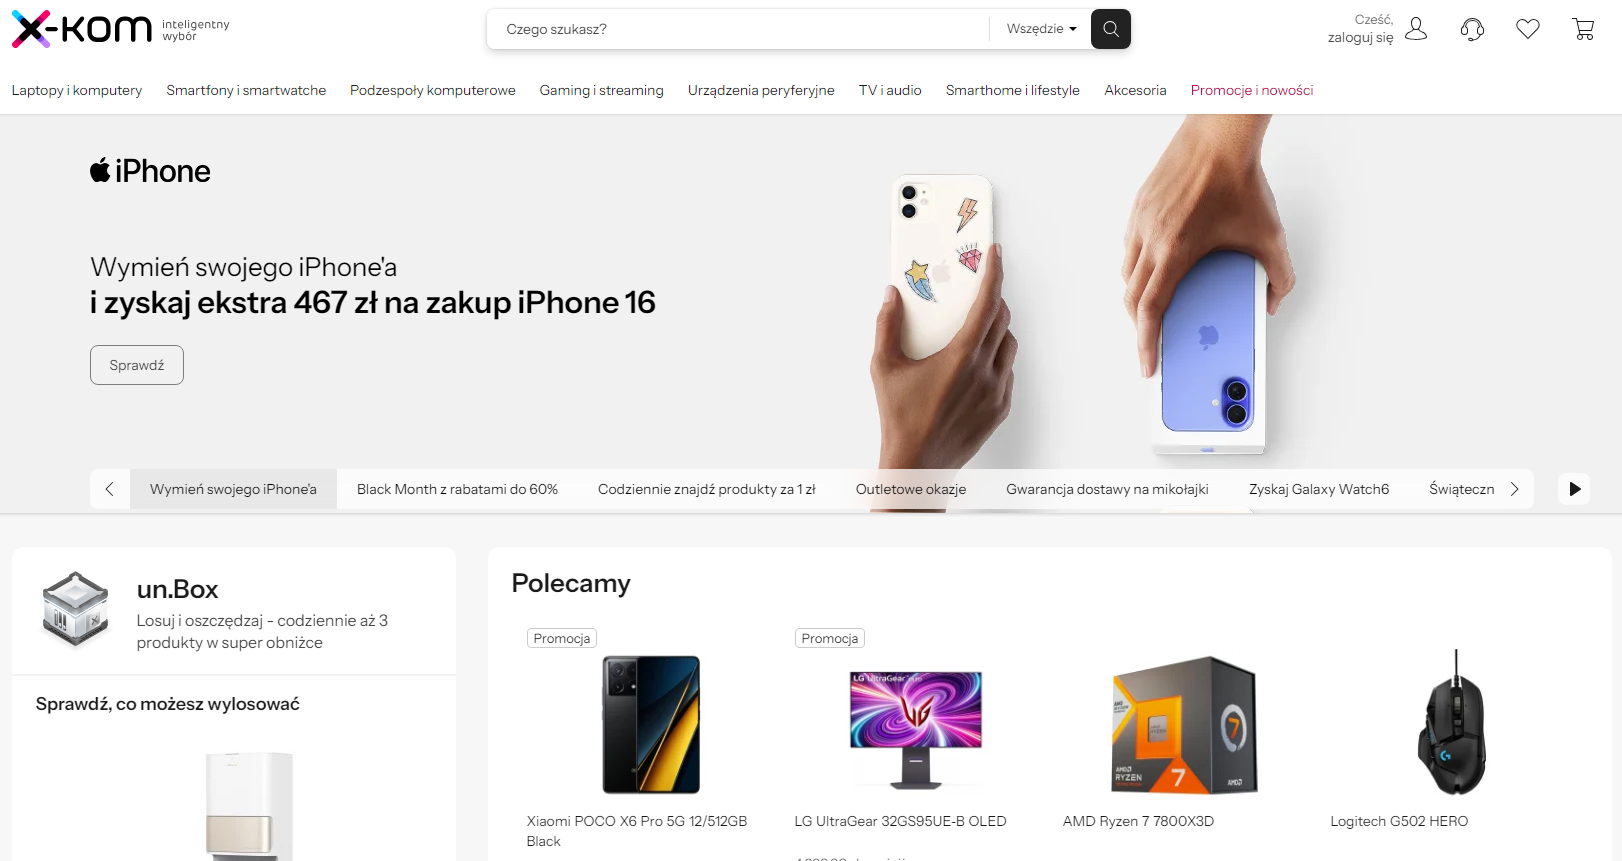Expand the Wszędzie search category dropdown
The width and height of the screenshot is (1622, 861).
click(x=1041, y=29)
